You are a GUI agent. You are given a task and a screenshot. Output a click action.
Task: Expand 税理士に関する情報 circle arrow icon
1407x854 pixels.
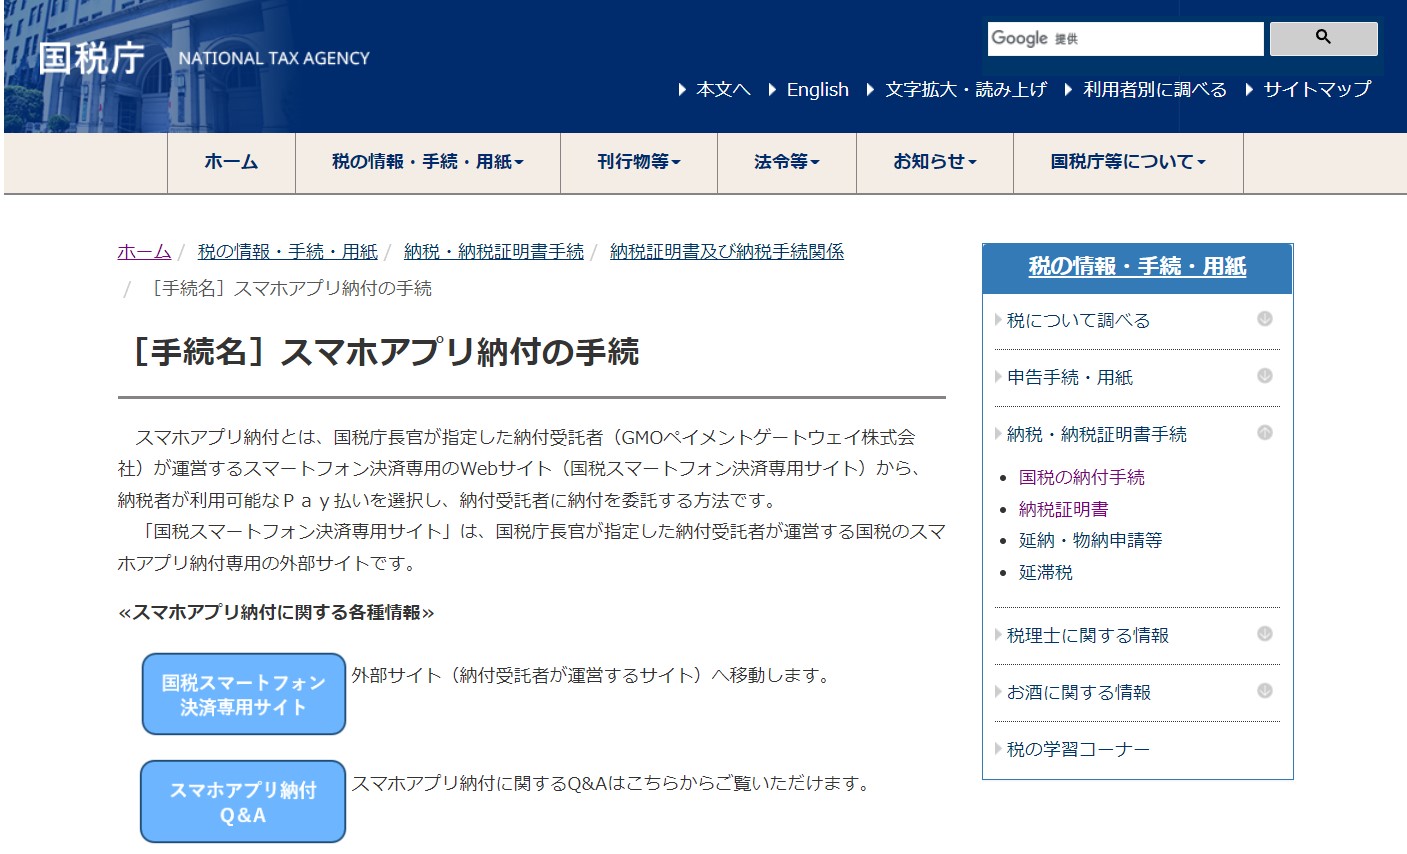pos(1264,634)
